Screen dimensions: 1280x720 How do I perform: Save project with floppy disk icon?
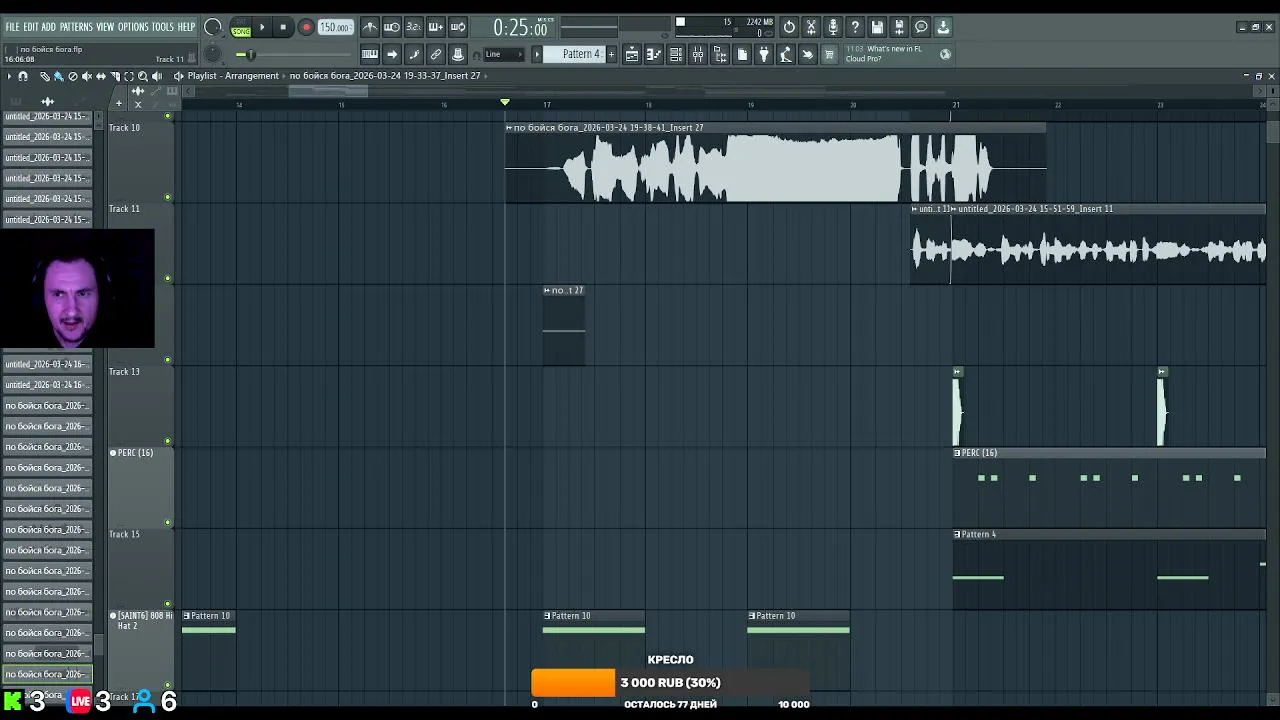[877, 27]
